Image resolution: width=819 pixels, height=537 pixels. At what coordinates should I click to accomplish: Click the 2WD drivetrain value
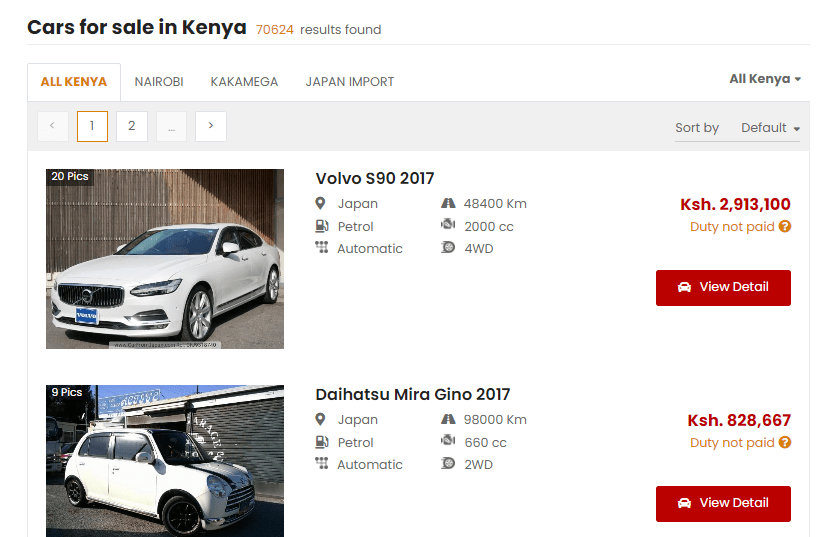[478, 464]
